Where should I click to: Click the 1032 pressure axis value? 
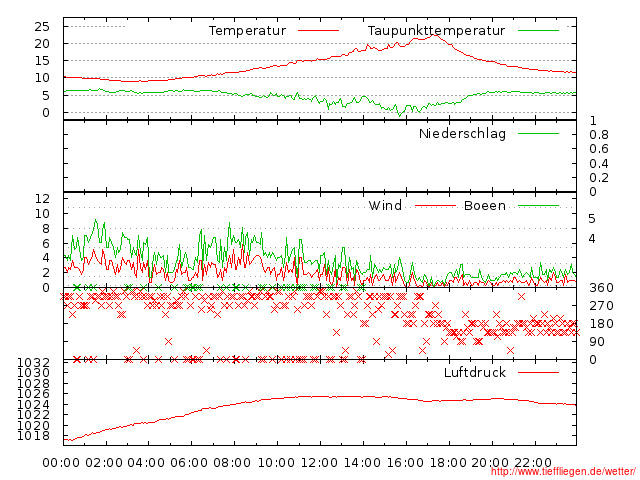(33, 362)
